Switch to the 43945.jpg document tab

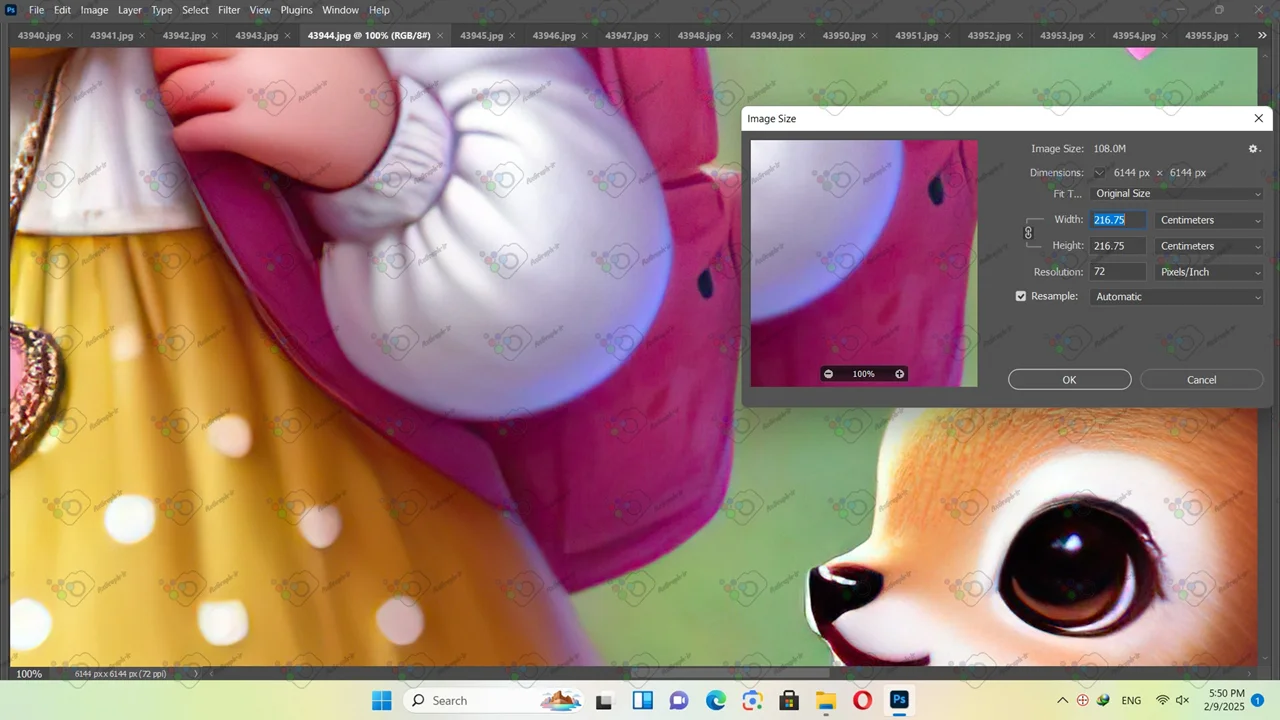(x=481, y=36)
